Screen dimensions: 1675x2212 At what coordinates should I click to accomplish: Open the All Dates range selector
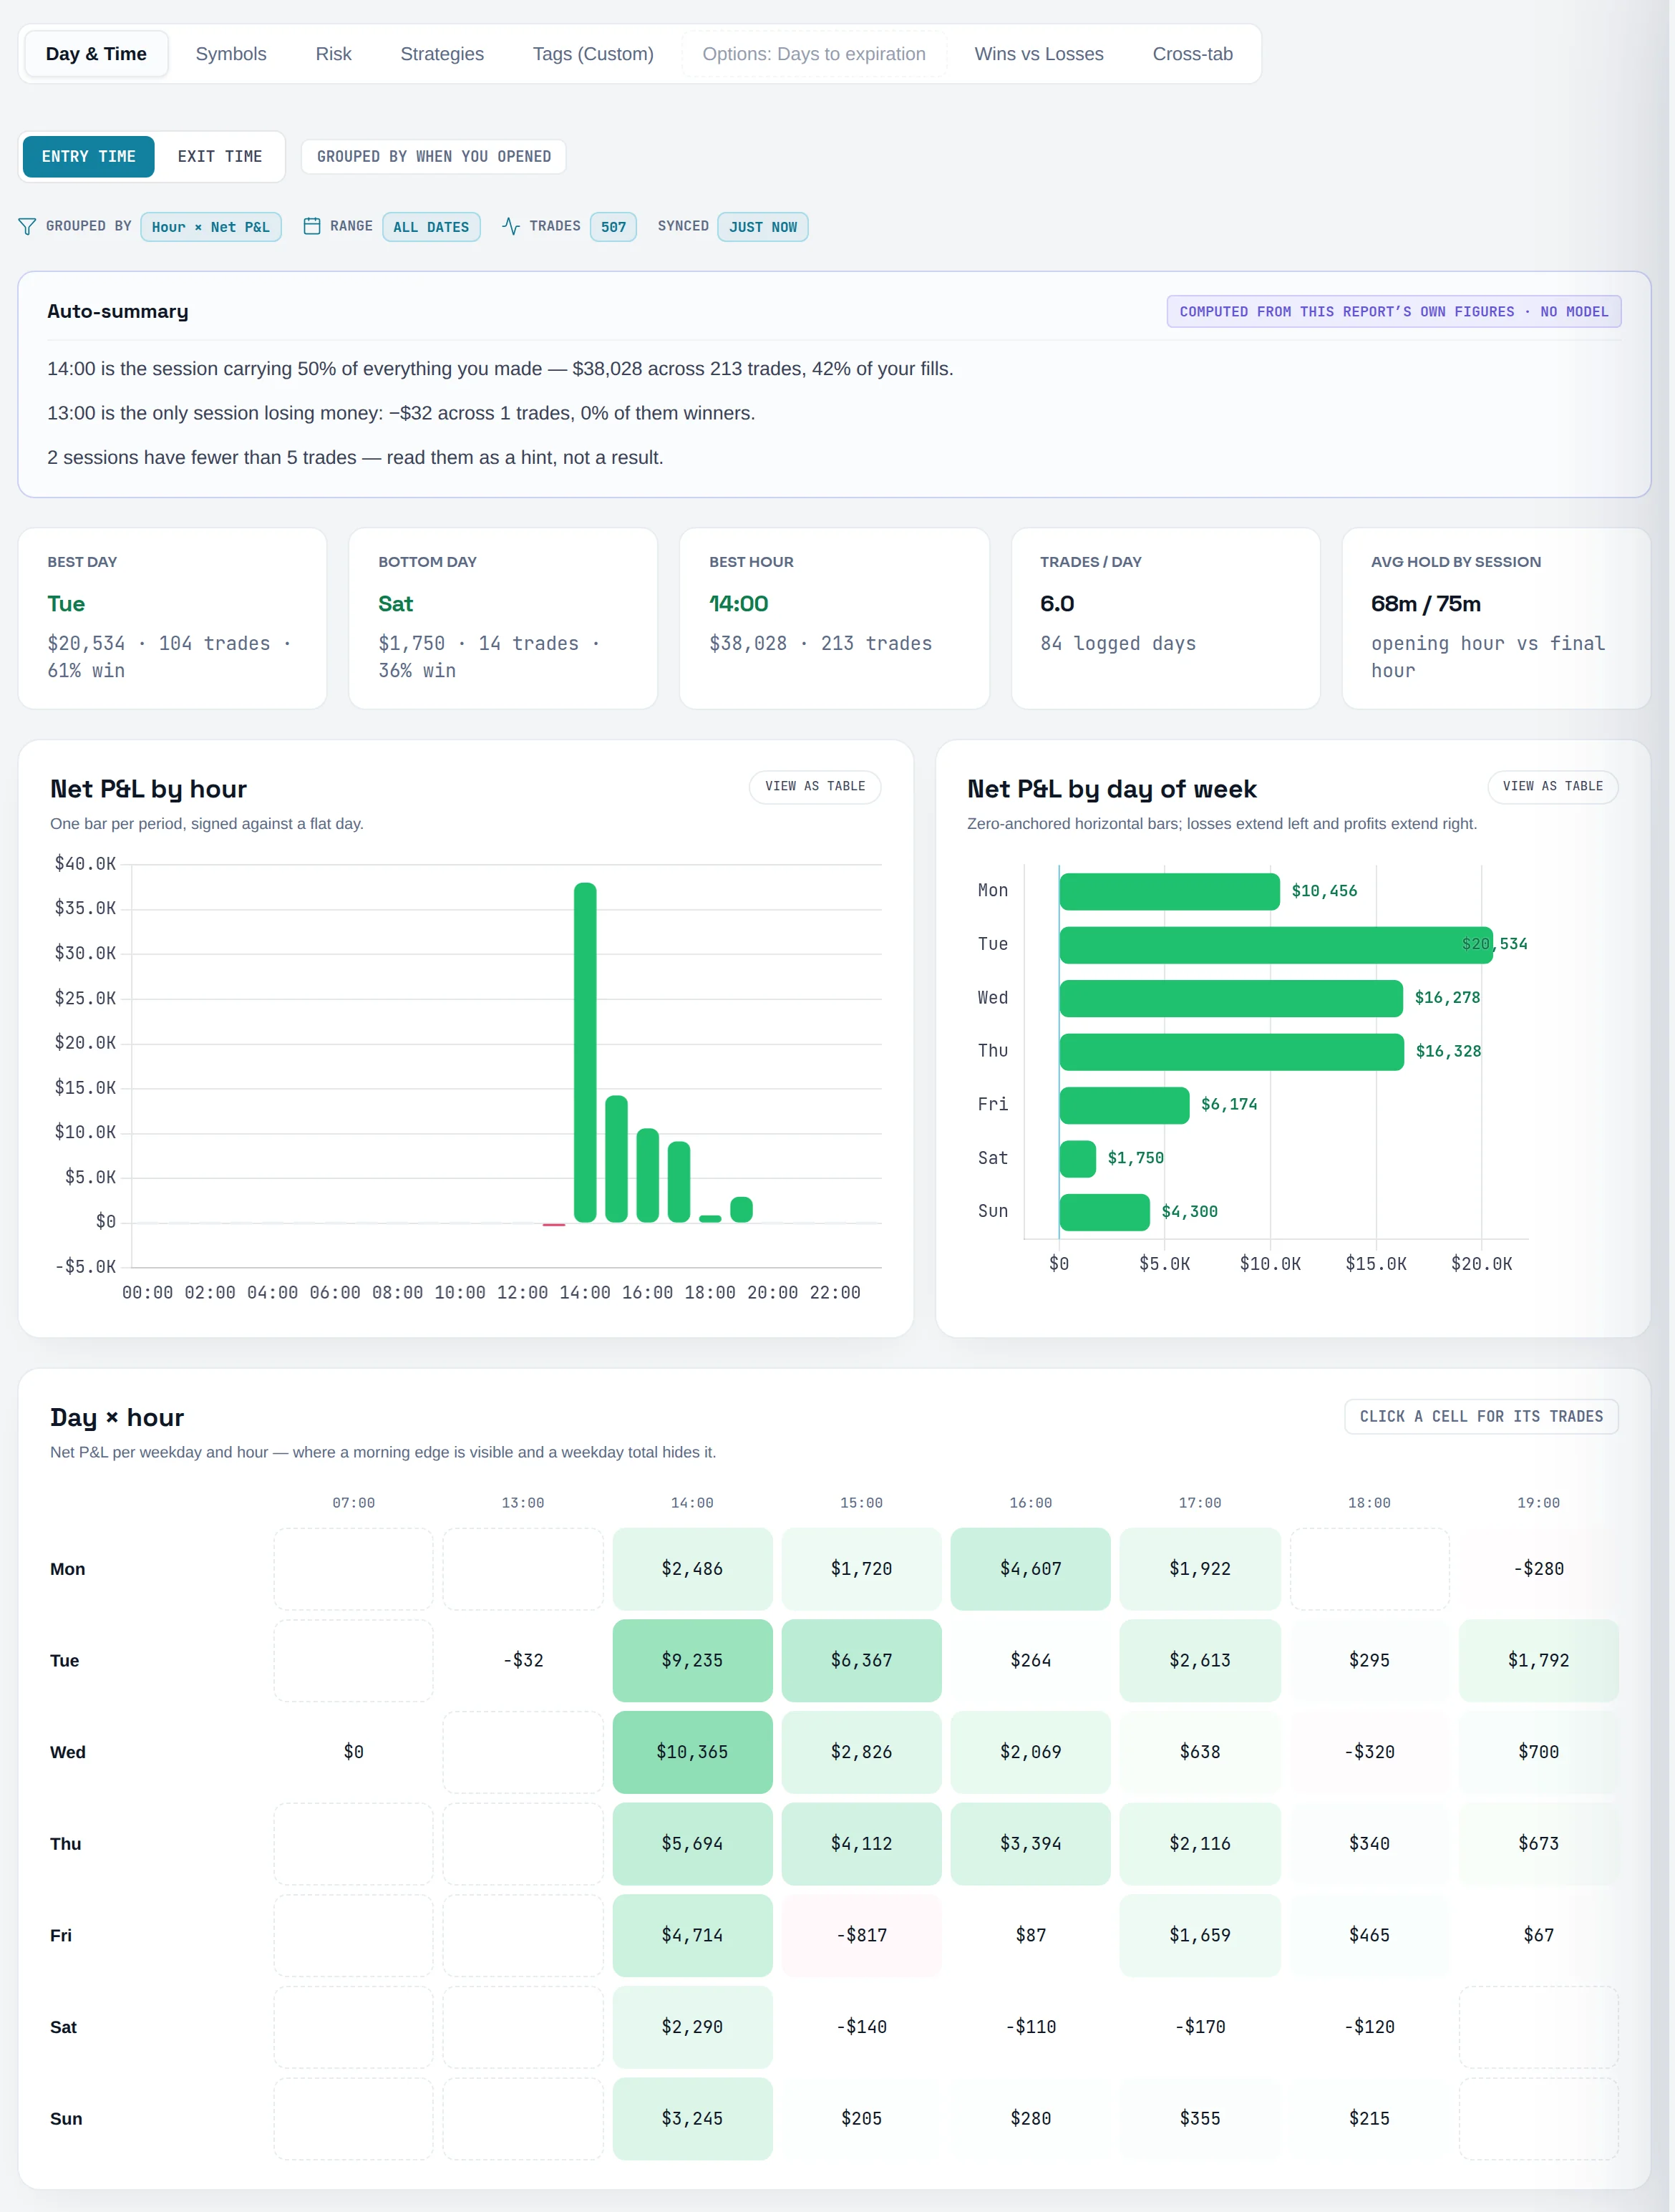pos(431,227)
